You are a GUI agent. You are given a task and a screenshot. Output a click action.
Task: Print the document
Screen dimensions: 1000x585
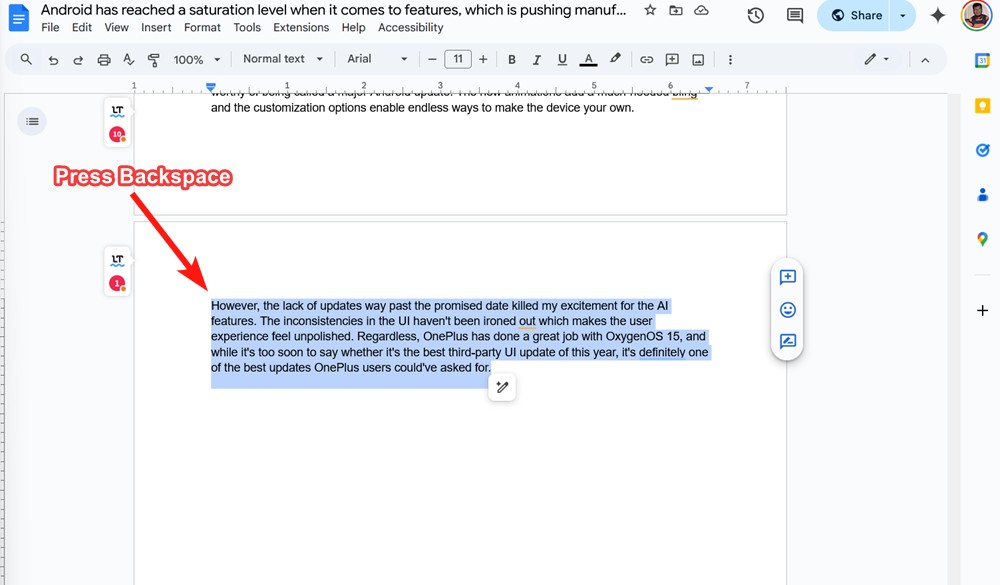click(103, 59)
